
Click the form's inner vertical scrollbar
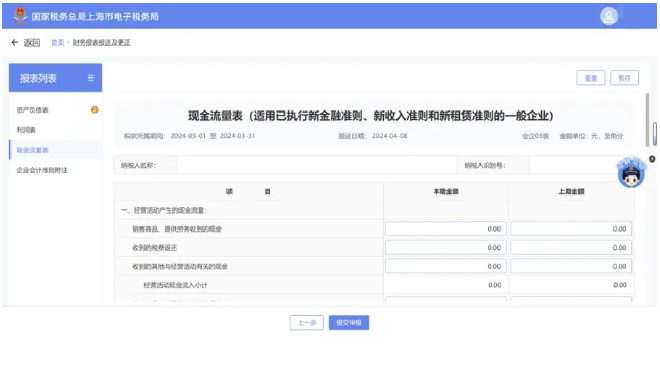647,120
